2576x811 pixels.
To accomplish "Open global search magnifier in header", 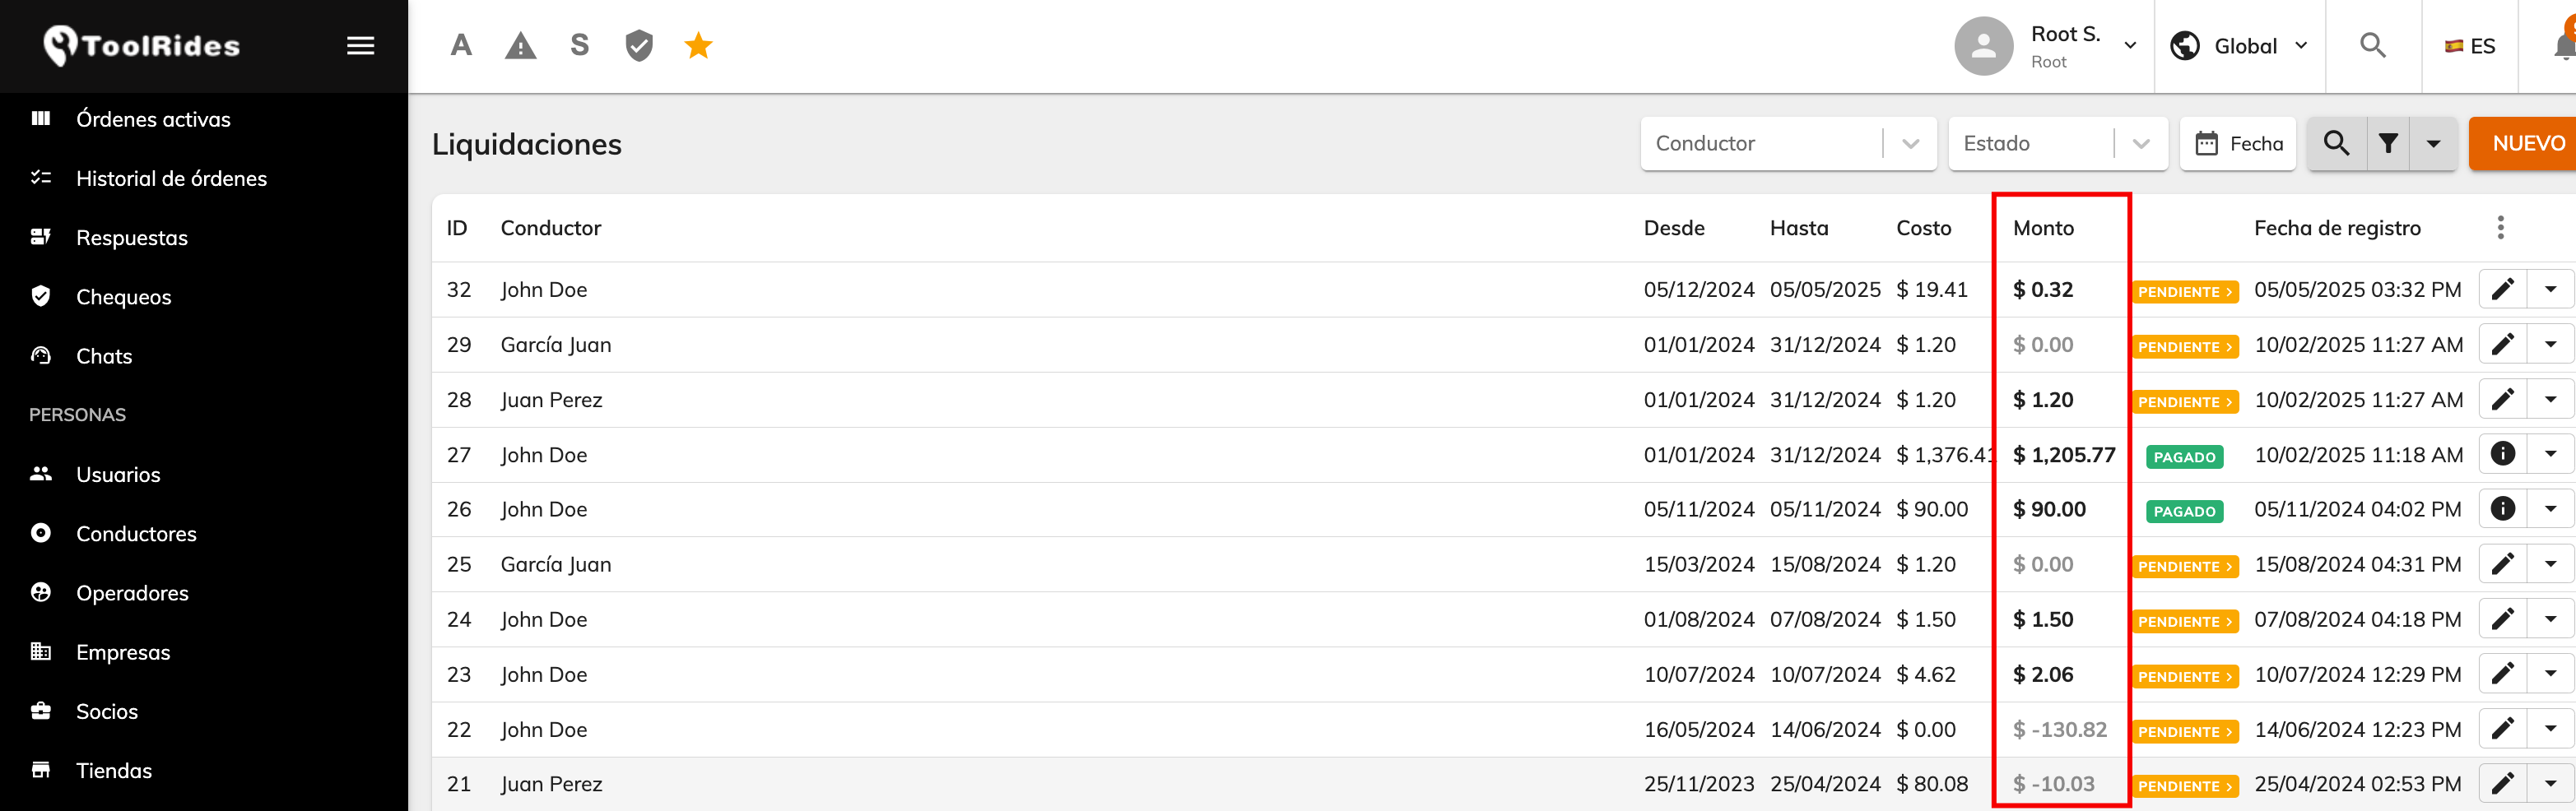I will (2372, 46).
